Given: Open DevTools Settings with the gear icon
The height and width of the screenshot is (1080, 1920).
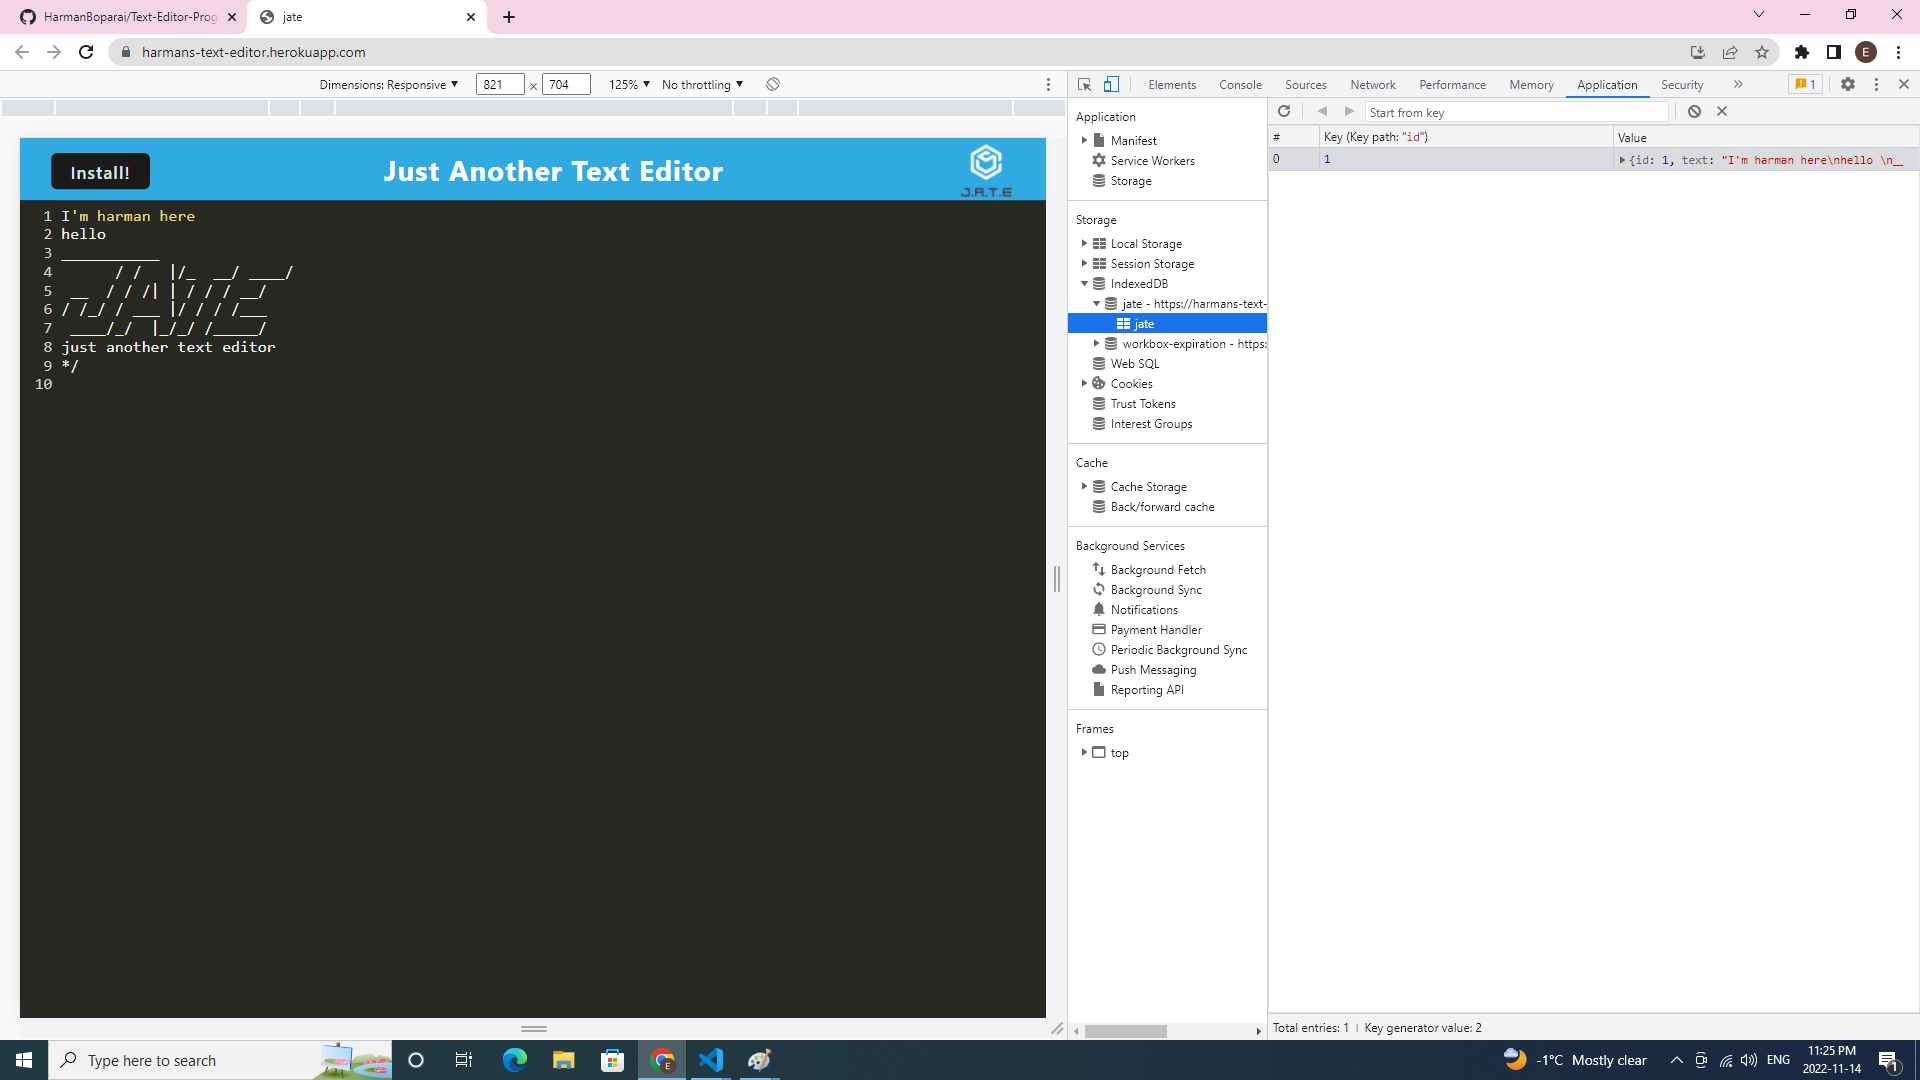Looking at the screenshot, I should [1847, 84].
